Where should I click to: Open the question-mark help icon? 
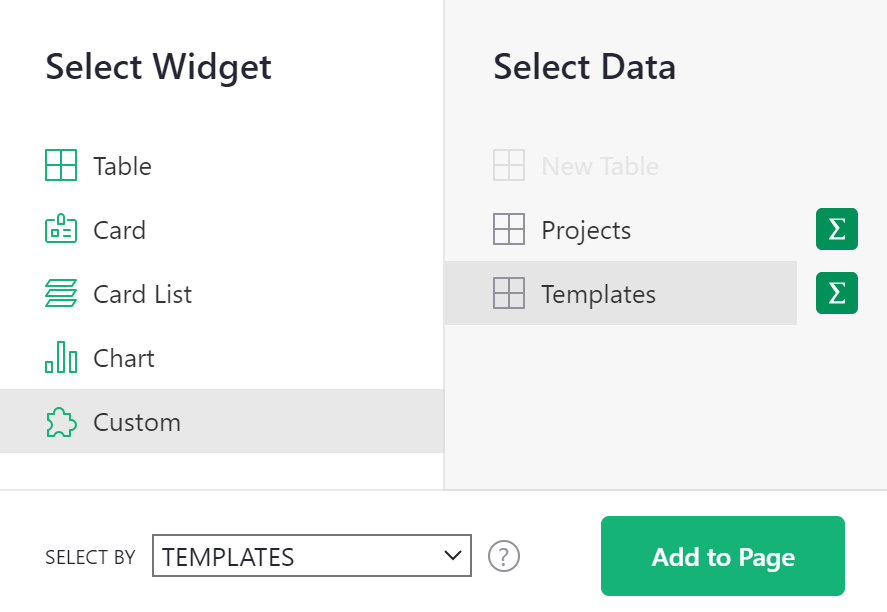coord(504,556)
